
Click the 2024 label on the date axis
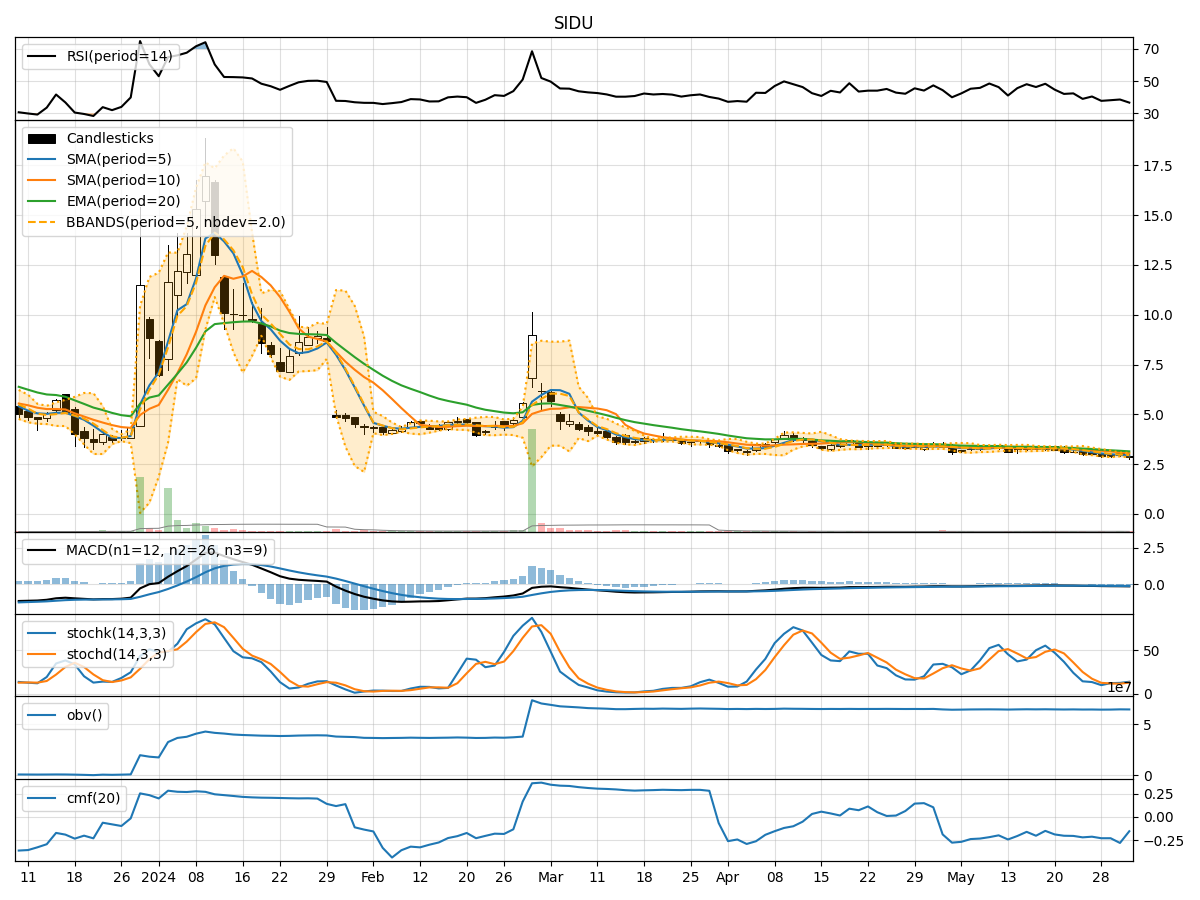tap(158, 877)
